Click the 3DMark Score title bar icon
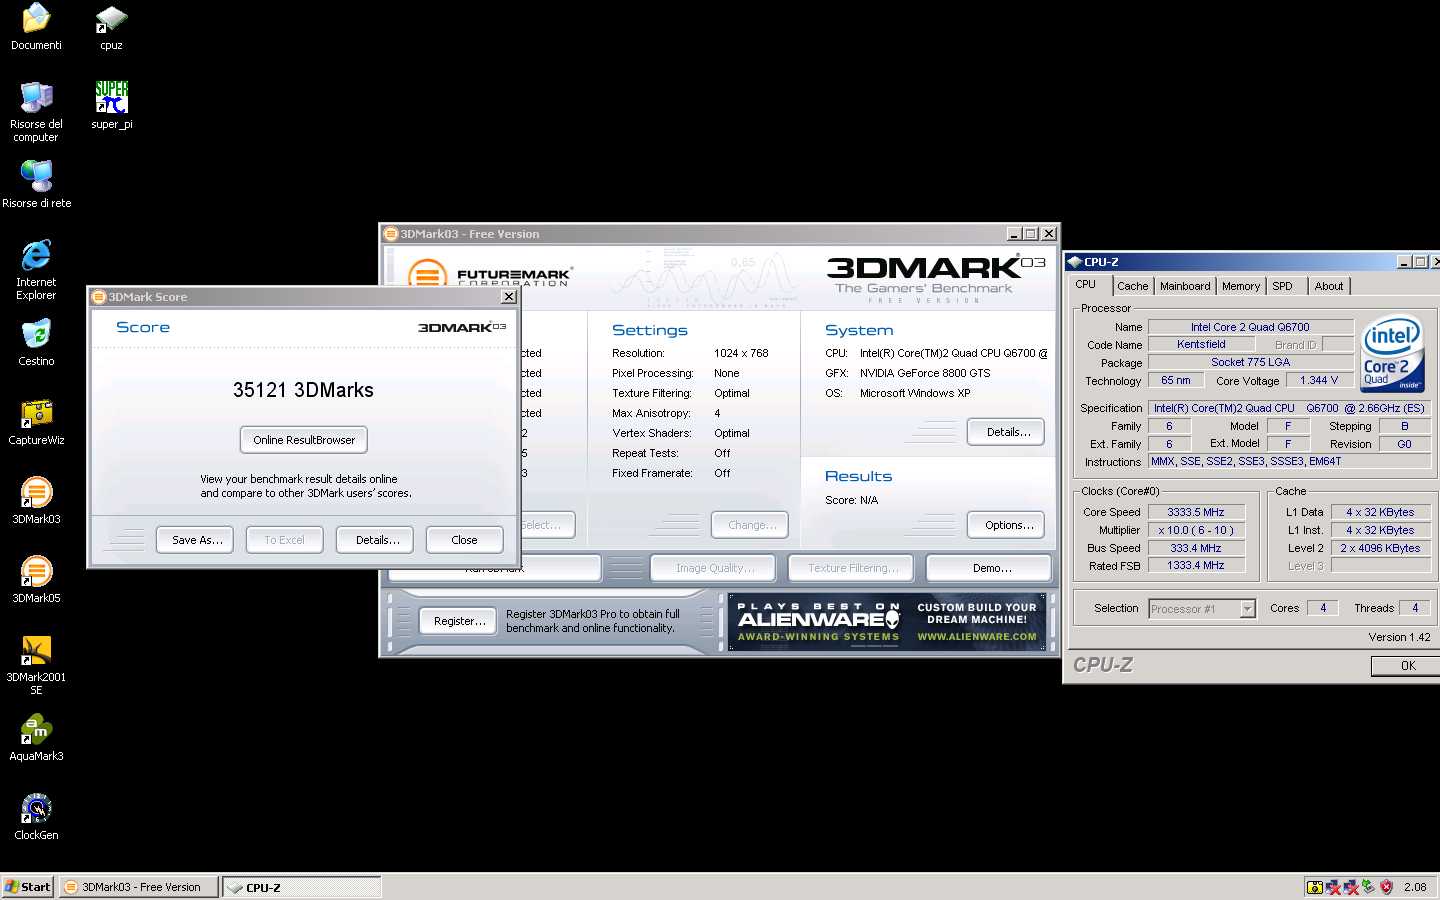Image resolution: width=1440 pixels, height=900 pixels. (x=99, y=297)
